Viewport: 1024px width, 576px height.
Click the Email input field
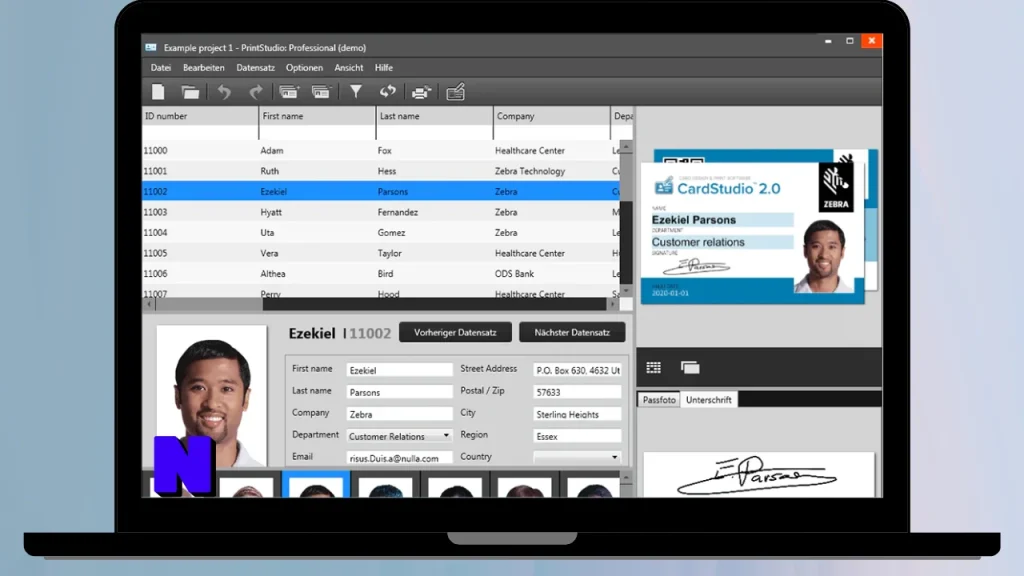pyautogui.click(x=399, y=458)
